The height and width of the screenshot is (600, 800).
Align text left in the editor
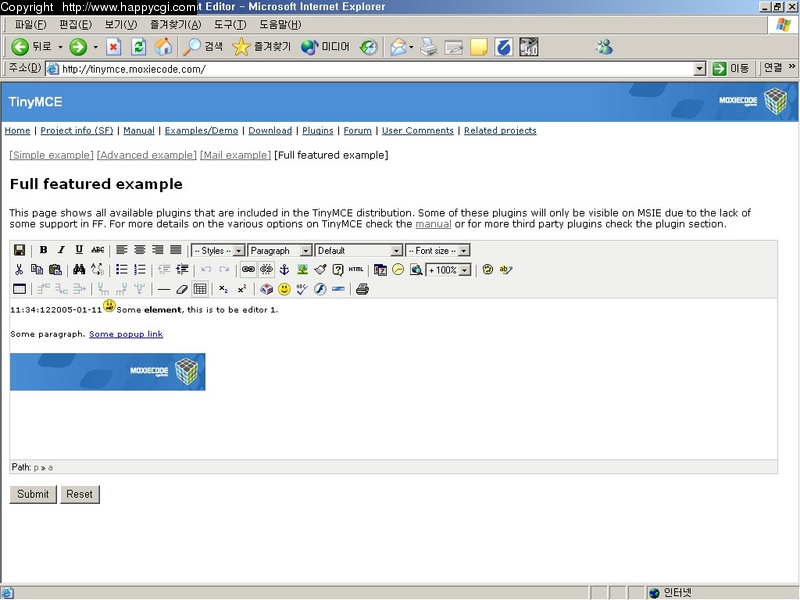coord(121,250)
